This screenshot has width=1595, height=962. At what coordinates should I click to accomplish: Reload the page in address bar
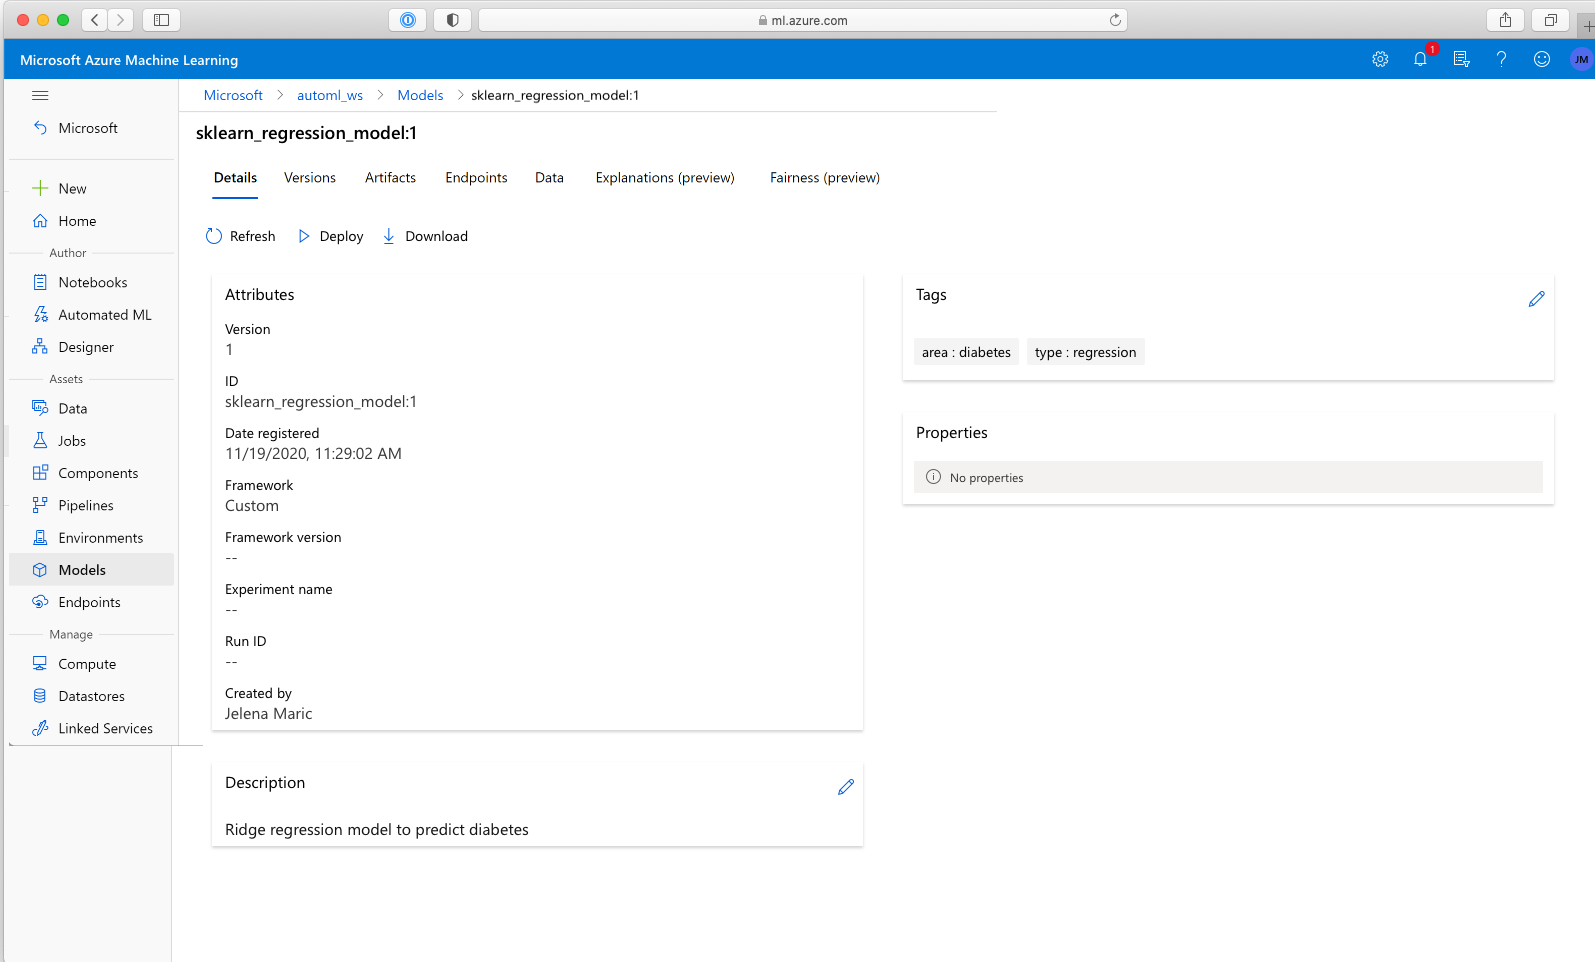1115,20
